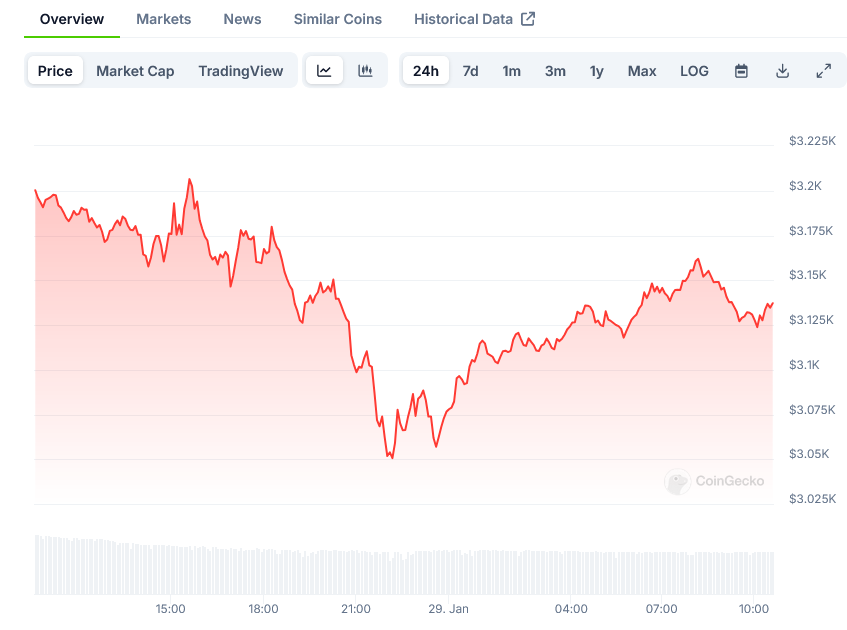Select the Overview tab
847x630 pixels.
[72, 19]
